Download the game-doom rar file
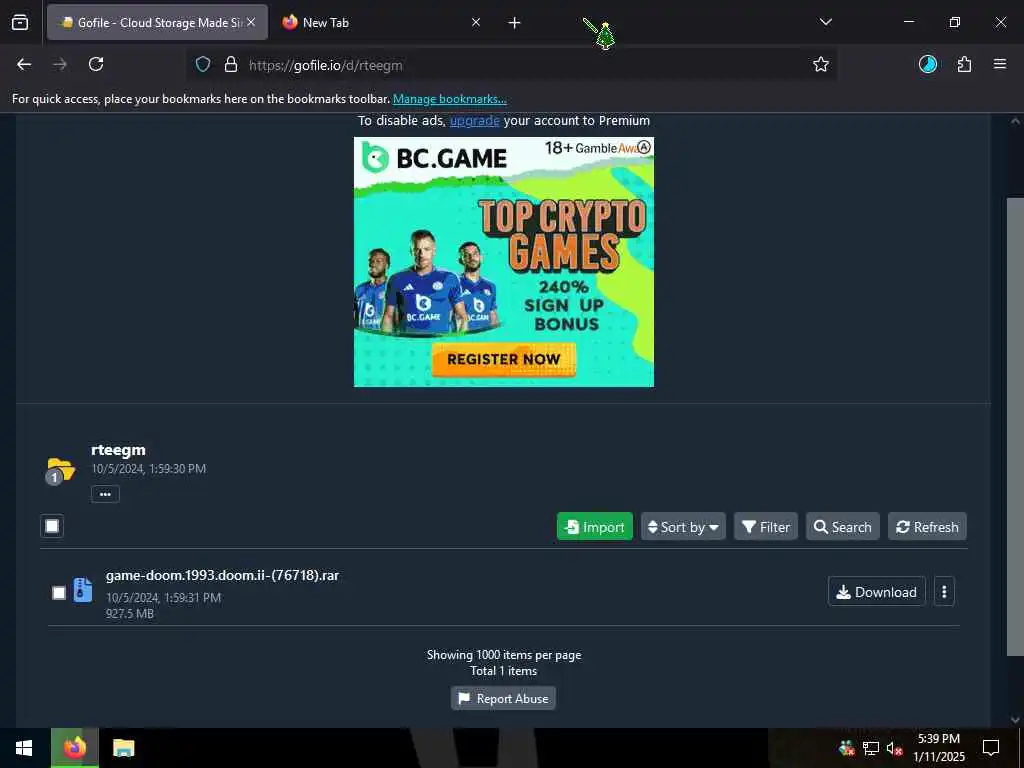 click(876, 592)
